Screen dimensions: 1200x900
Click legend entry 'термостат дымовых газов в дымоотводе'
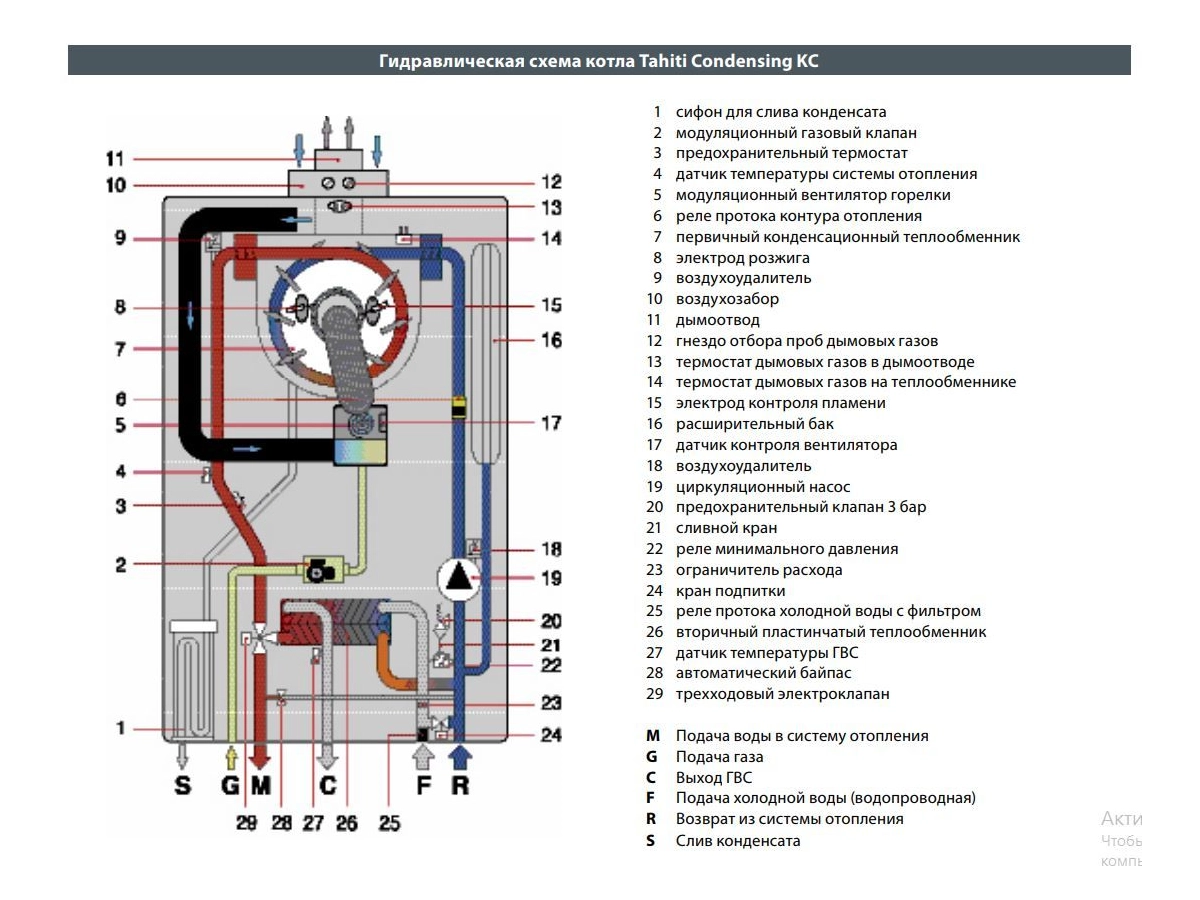[825, 362]
